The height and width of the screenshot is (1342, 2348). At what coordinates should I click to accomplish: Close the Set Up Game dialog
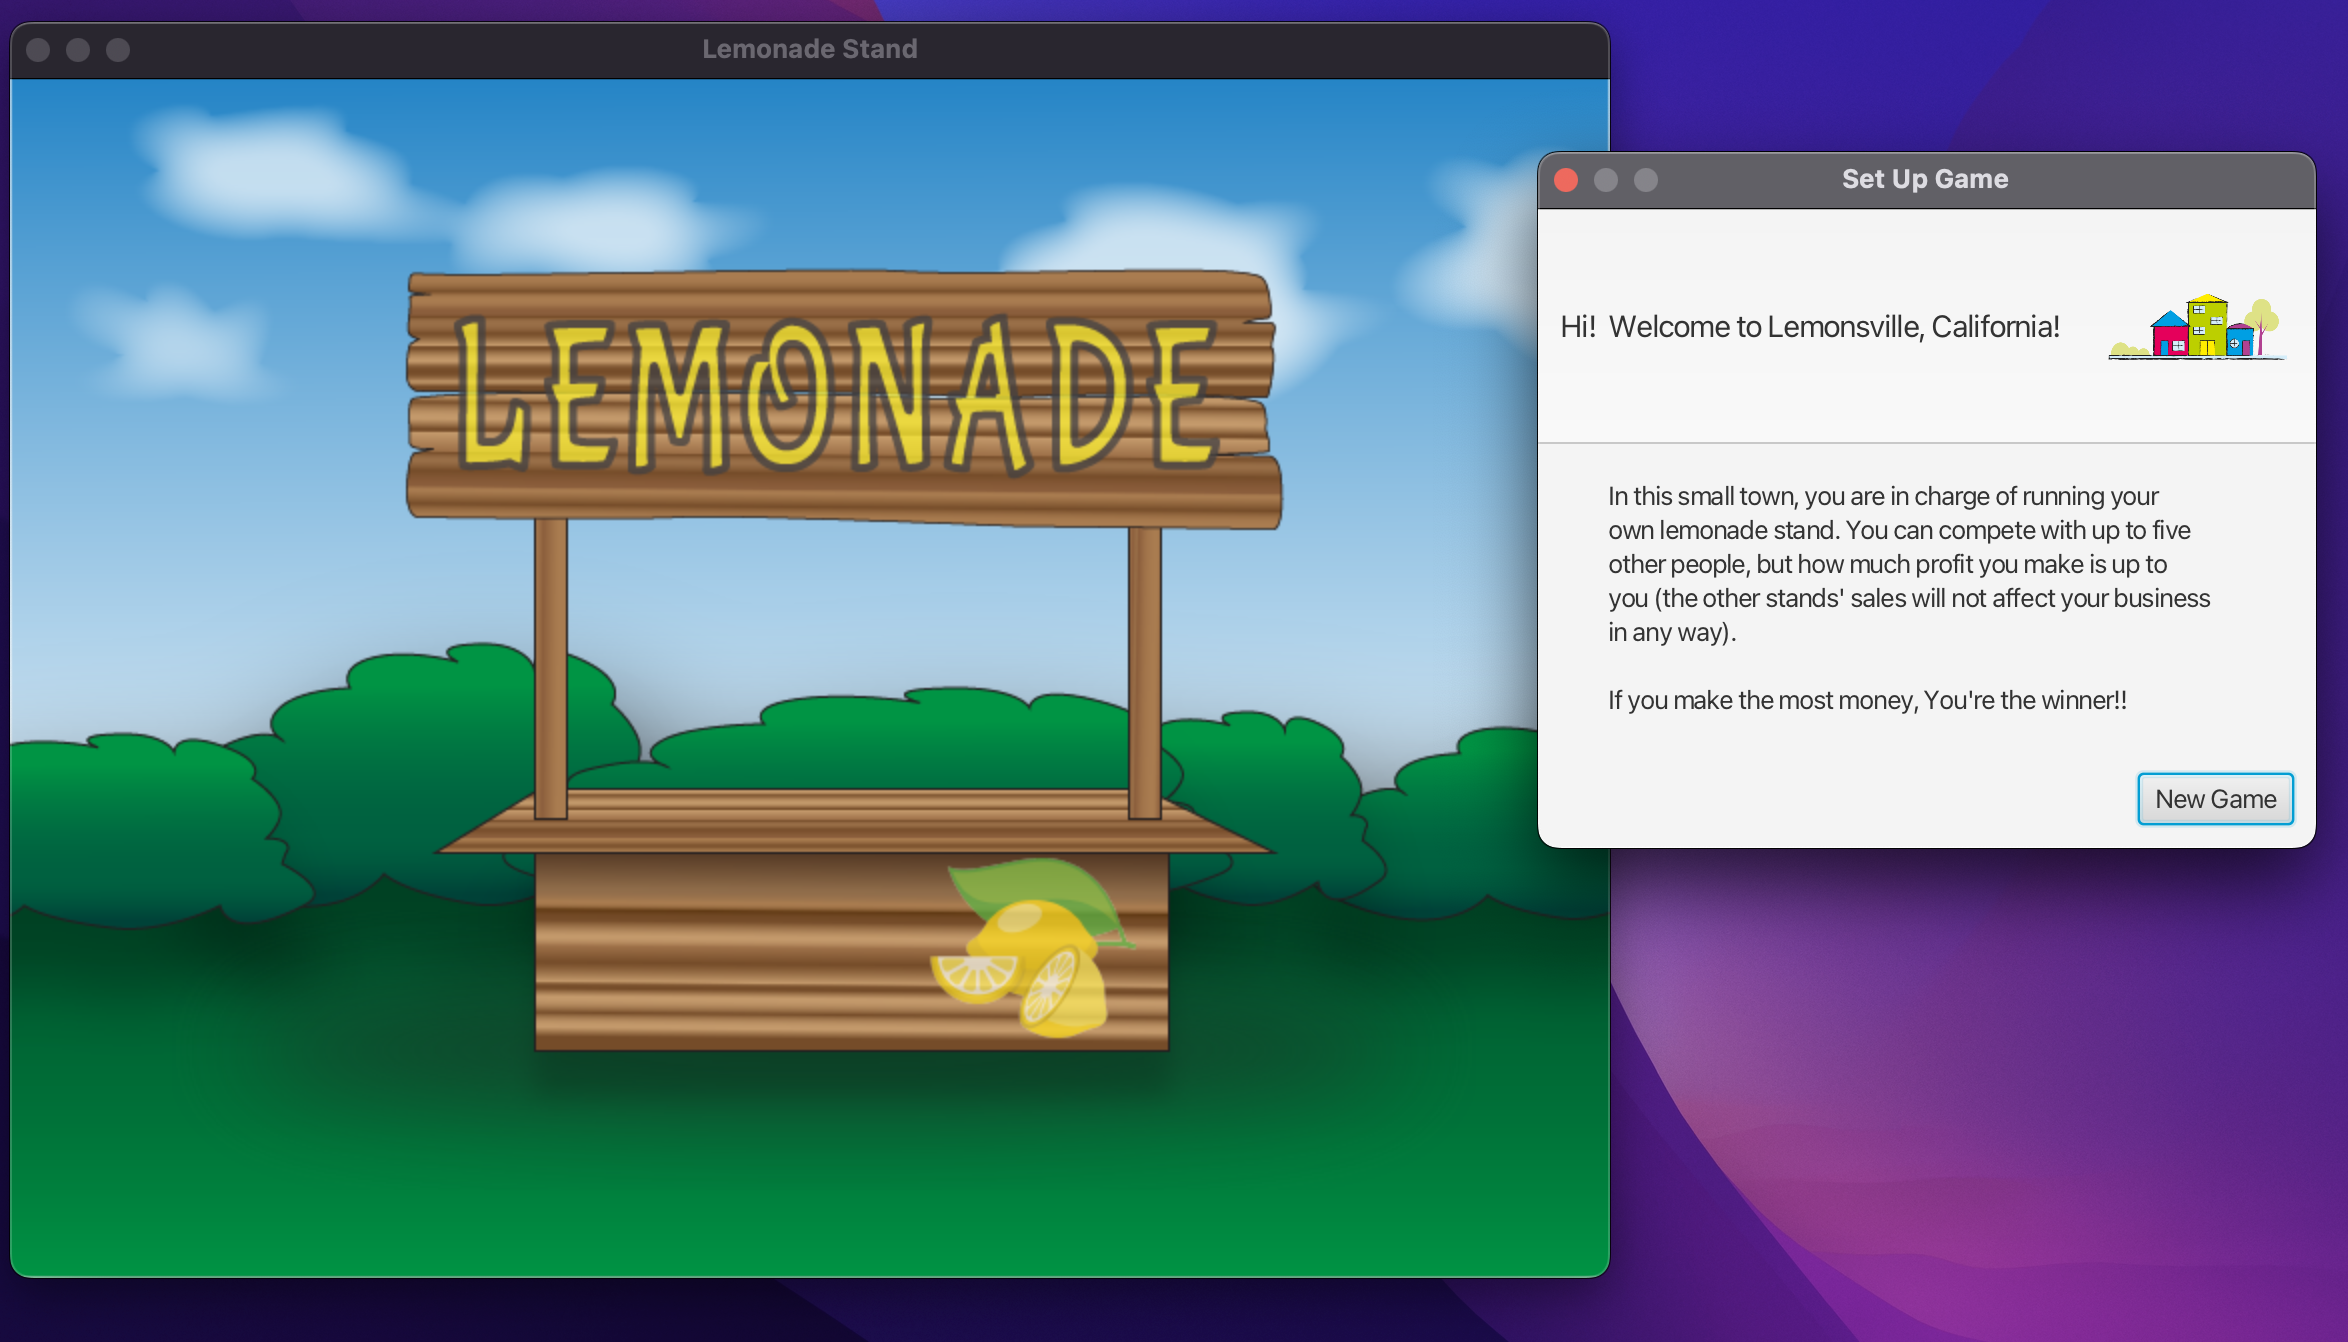pos(1566,180)
